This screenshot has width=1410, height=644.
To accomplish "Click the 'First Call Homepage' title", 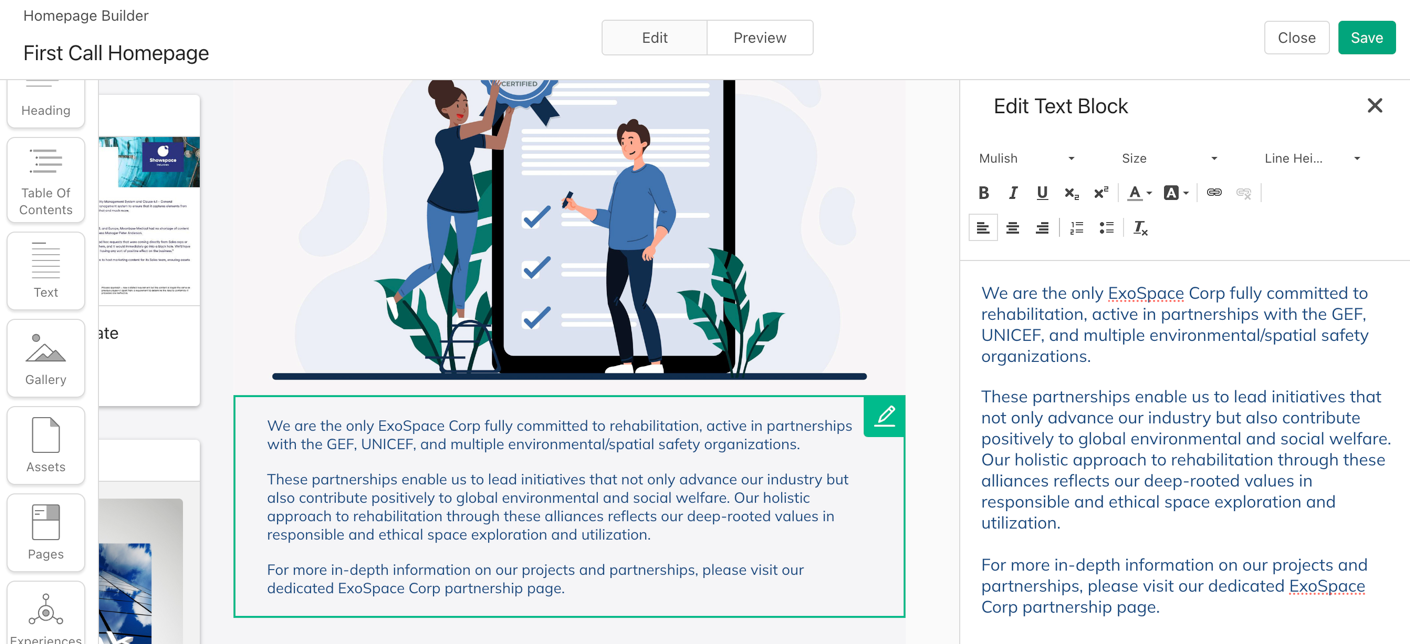I will click(x=116, y=53).
